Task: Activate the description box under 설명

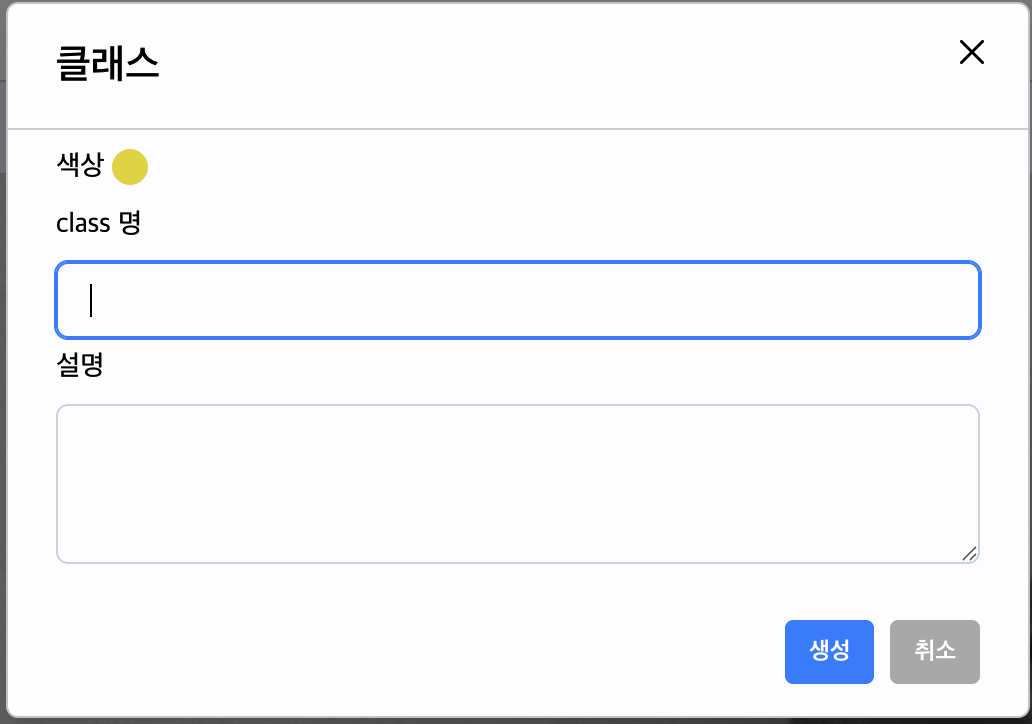Action: pyautogui.click(x=518, y=484)
